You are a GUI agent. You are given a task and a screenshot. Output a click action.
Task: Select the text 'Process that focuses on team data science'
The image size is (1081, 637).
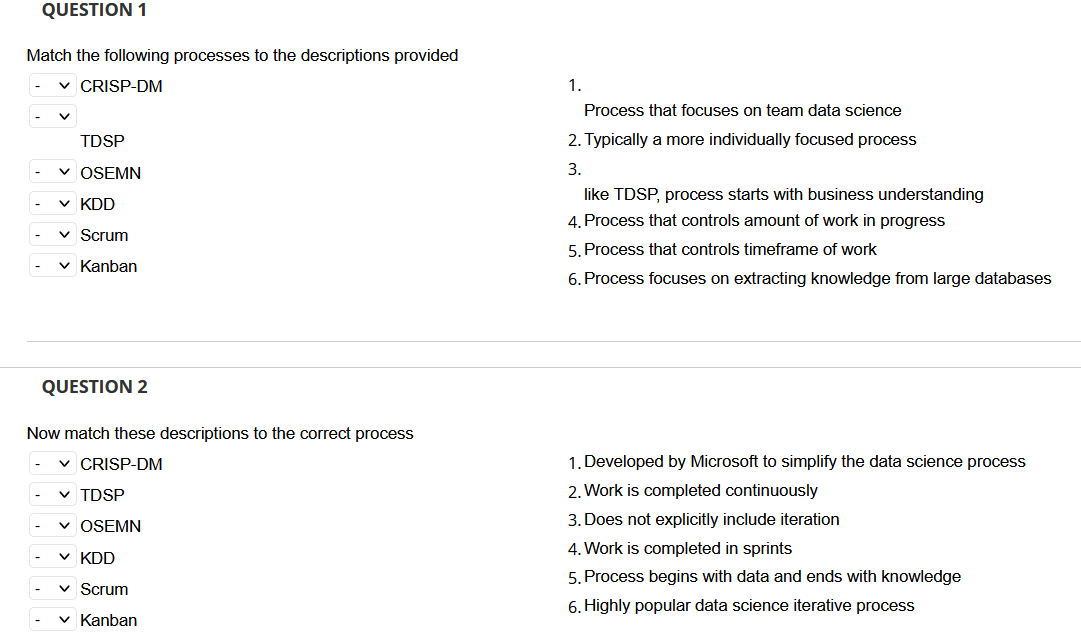tap(741, 110)
